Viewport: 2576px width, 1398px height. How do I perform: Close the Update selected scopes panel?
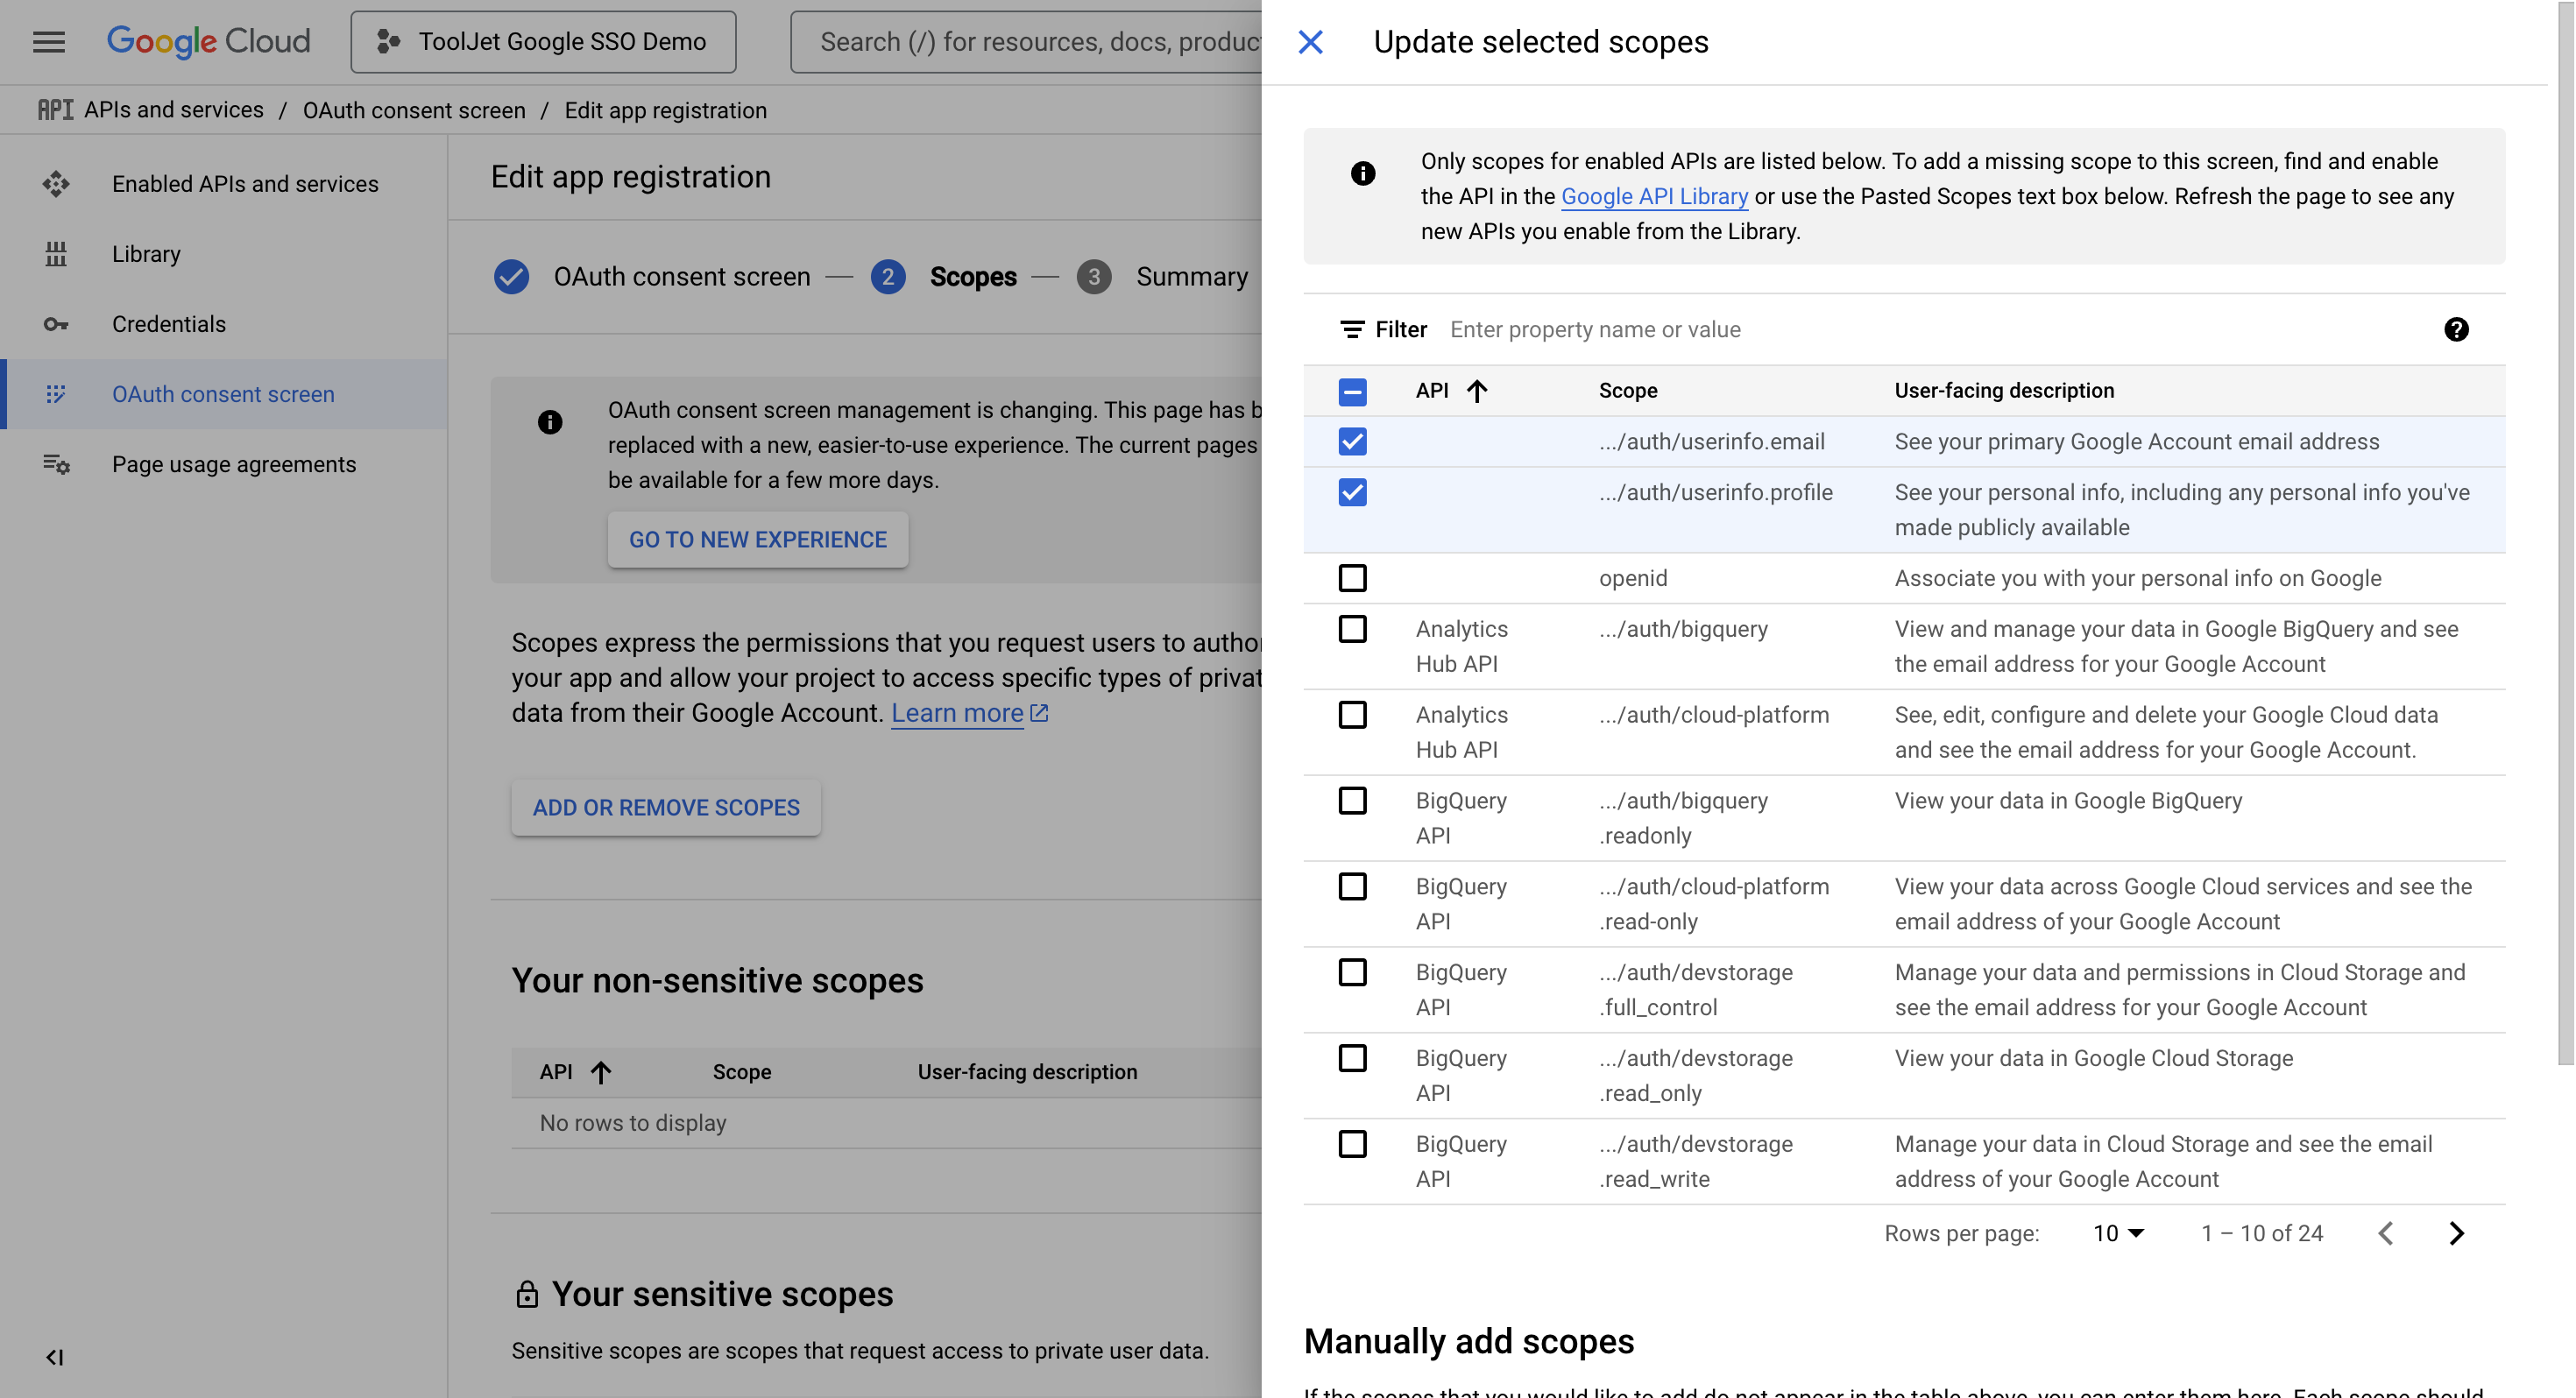coord(1310,42)
